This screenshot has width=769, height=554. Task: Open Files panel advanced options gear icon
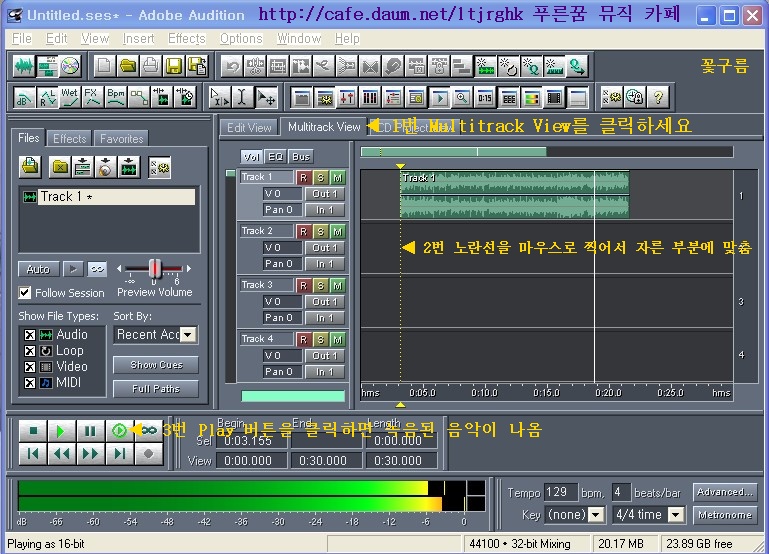pos(160,167)
